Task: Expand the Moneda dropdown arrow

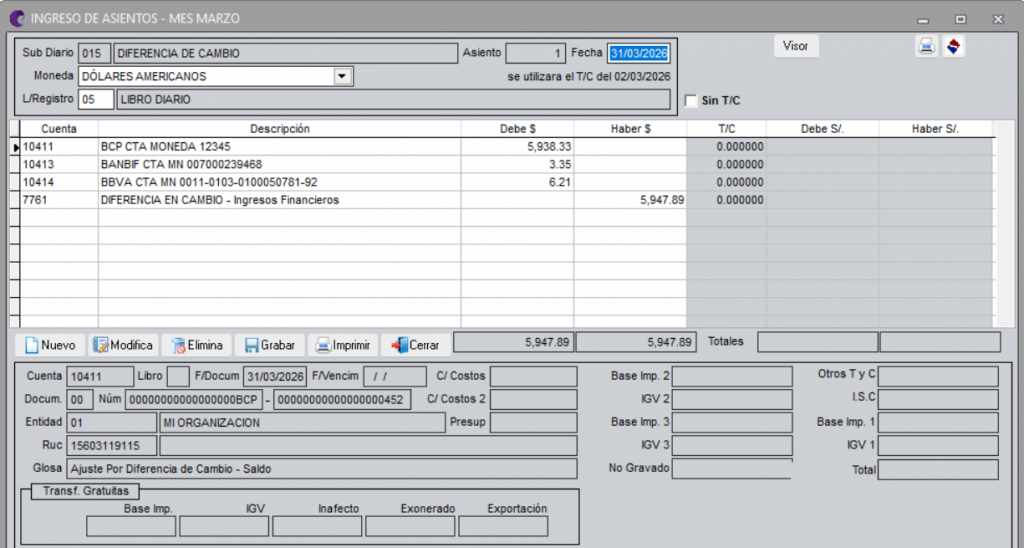Action: pos(342,76)
